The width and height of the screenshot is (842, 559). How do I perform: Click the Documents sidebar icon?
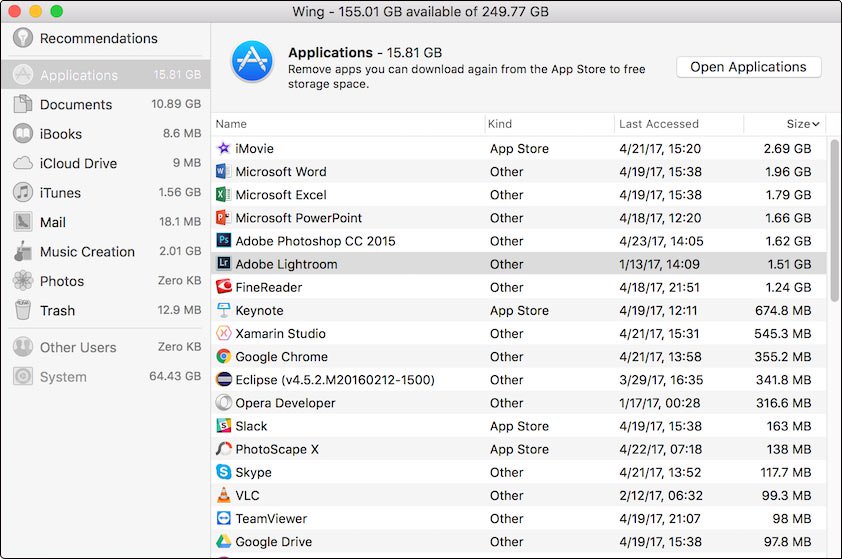pyautogui.click(x=23, y=104)
